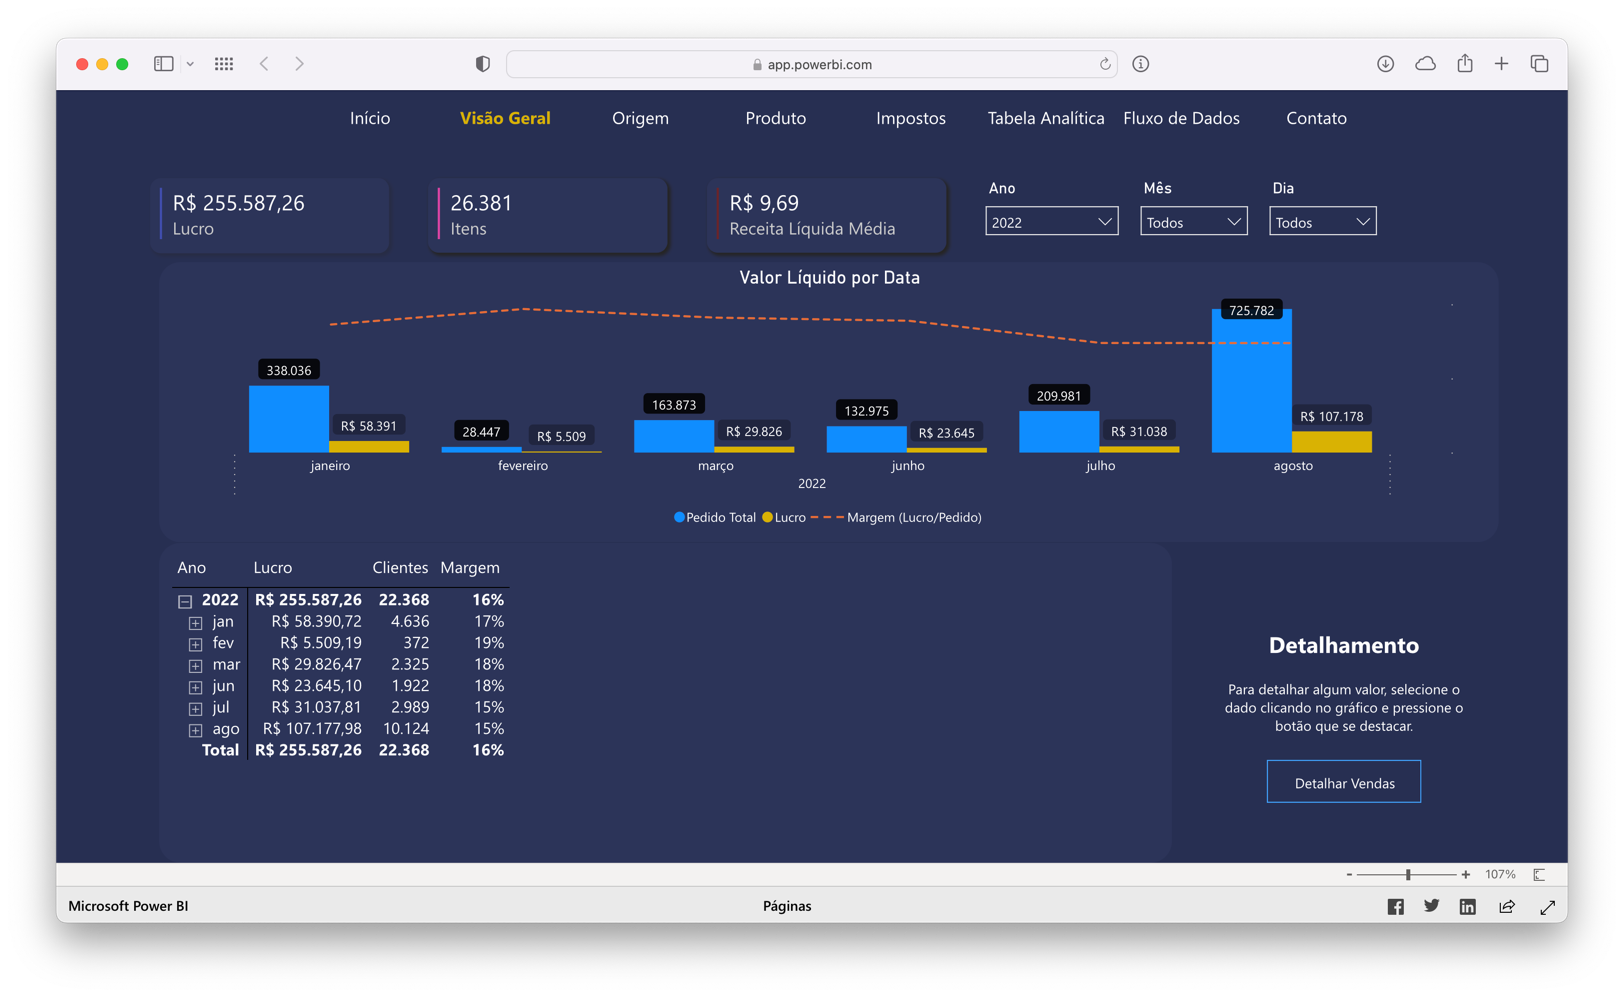The height and width of the screenshot is (997, 1624).
Task: Open Safari downloads from the toolbar
Action: click(1385, 63)
